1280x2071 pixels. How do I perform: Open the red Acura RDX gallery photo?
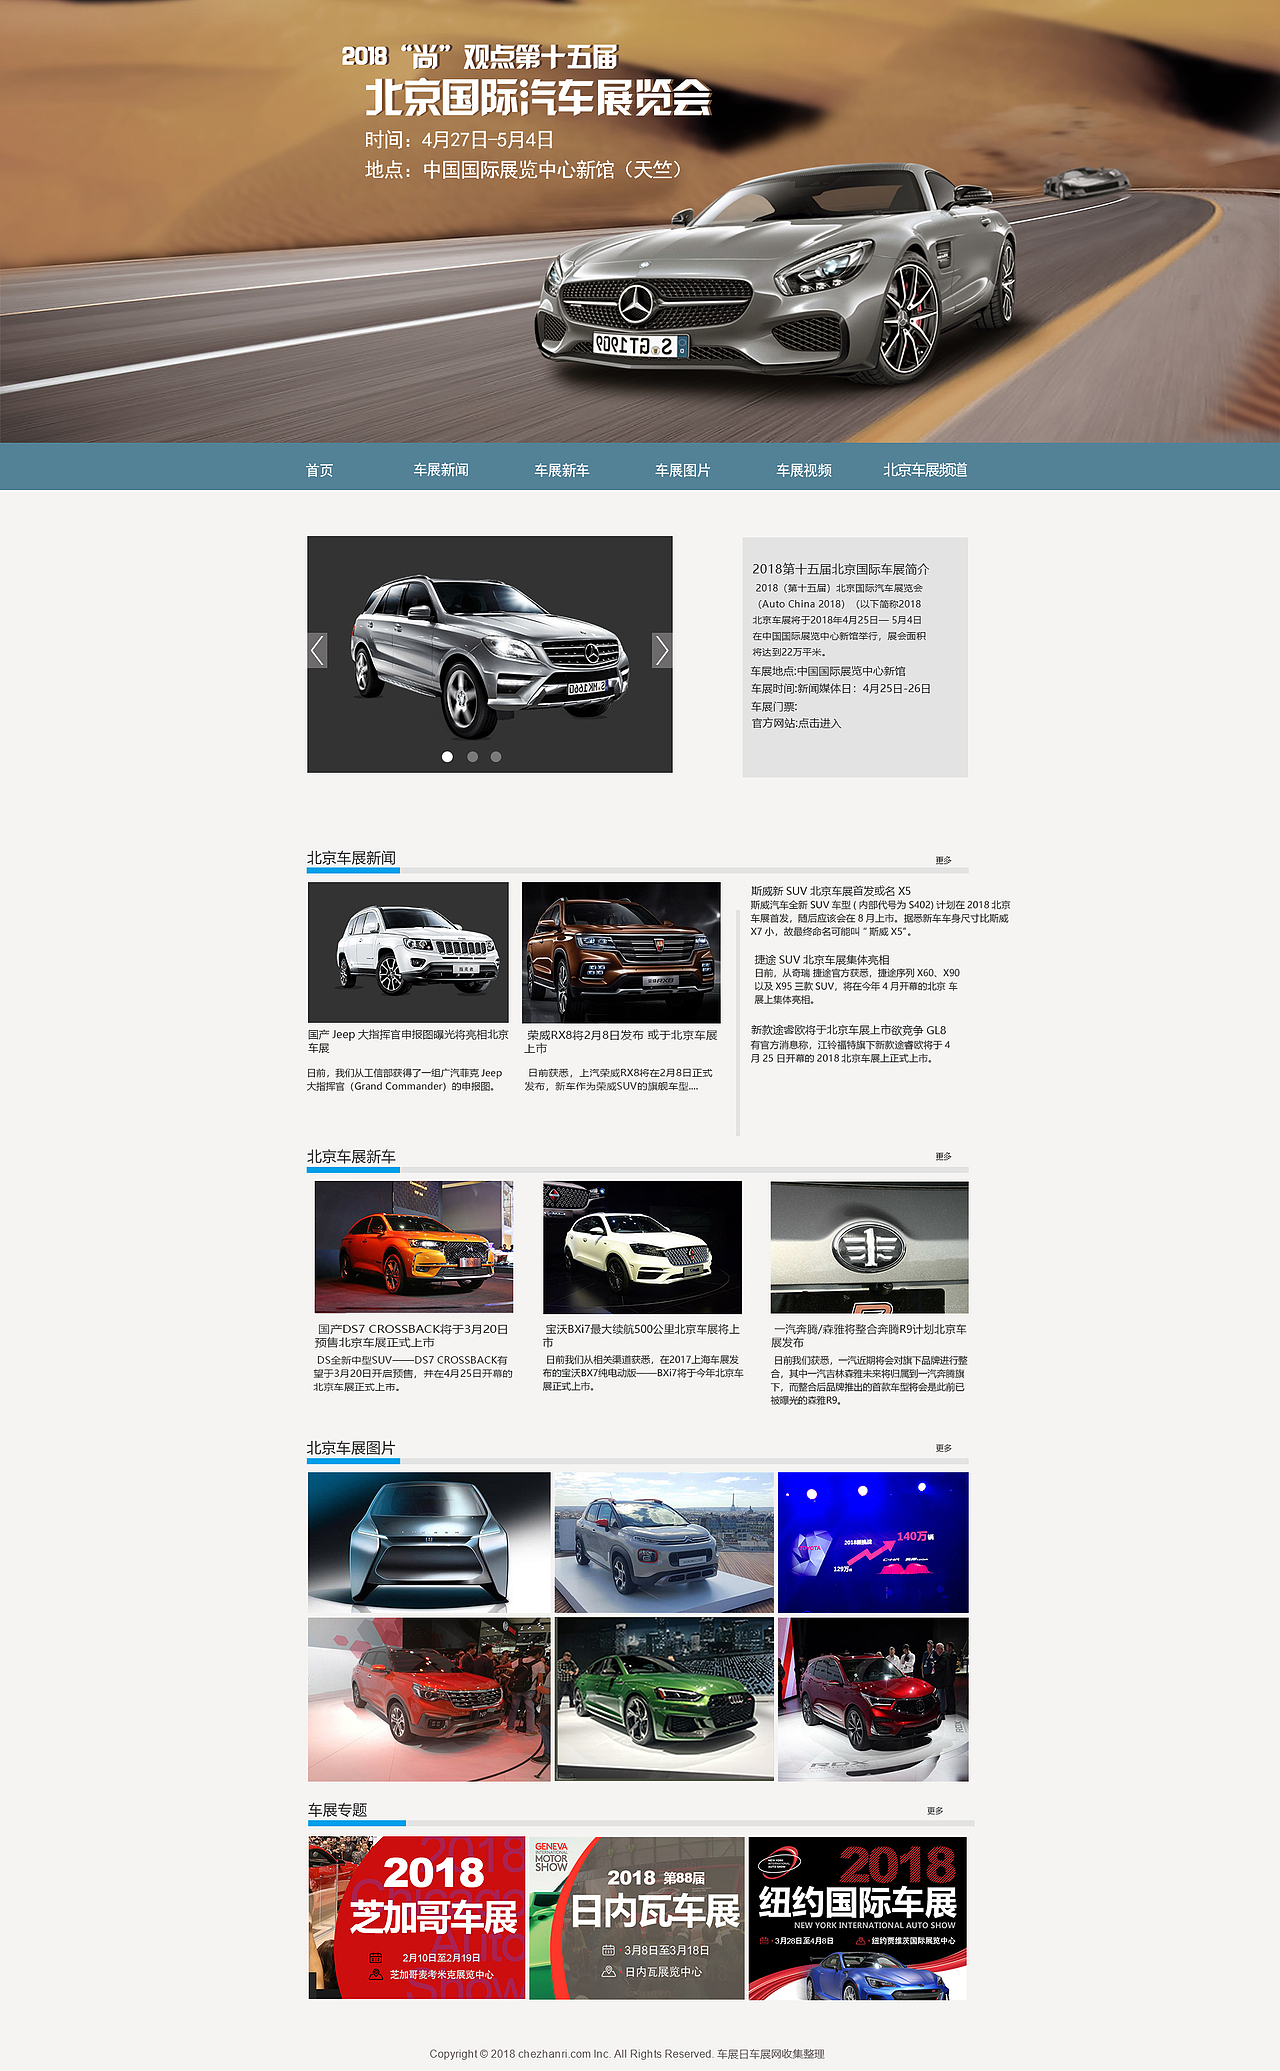point(873,1699)
